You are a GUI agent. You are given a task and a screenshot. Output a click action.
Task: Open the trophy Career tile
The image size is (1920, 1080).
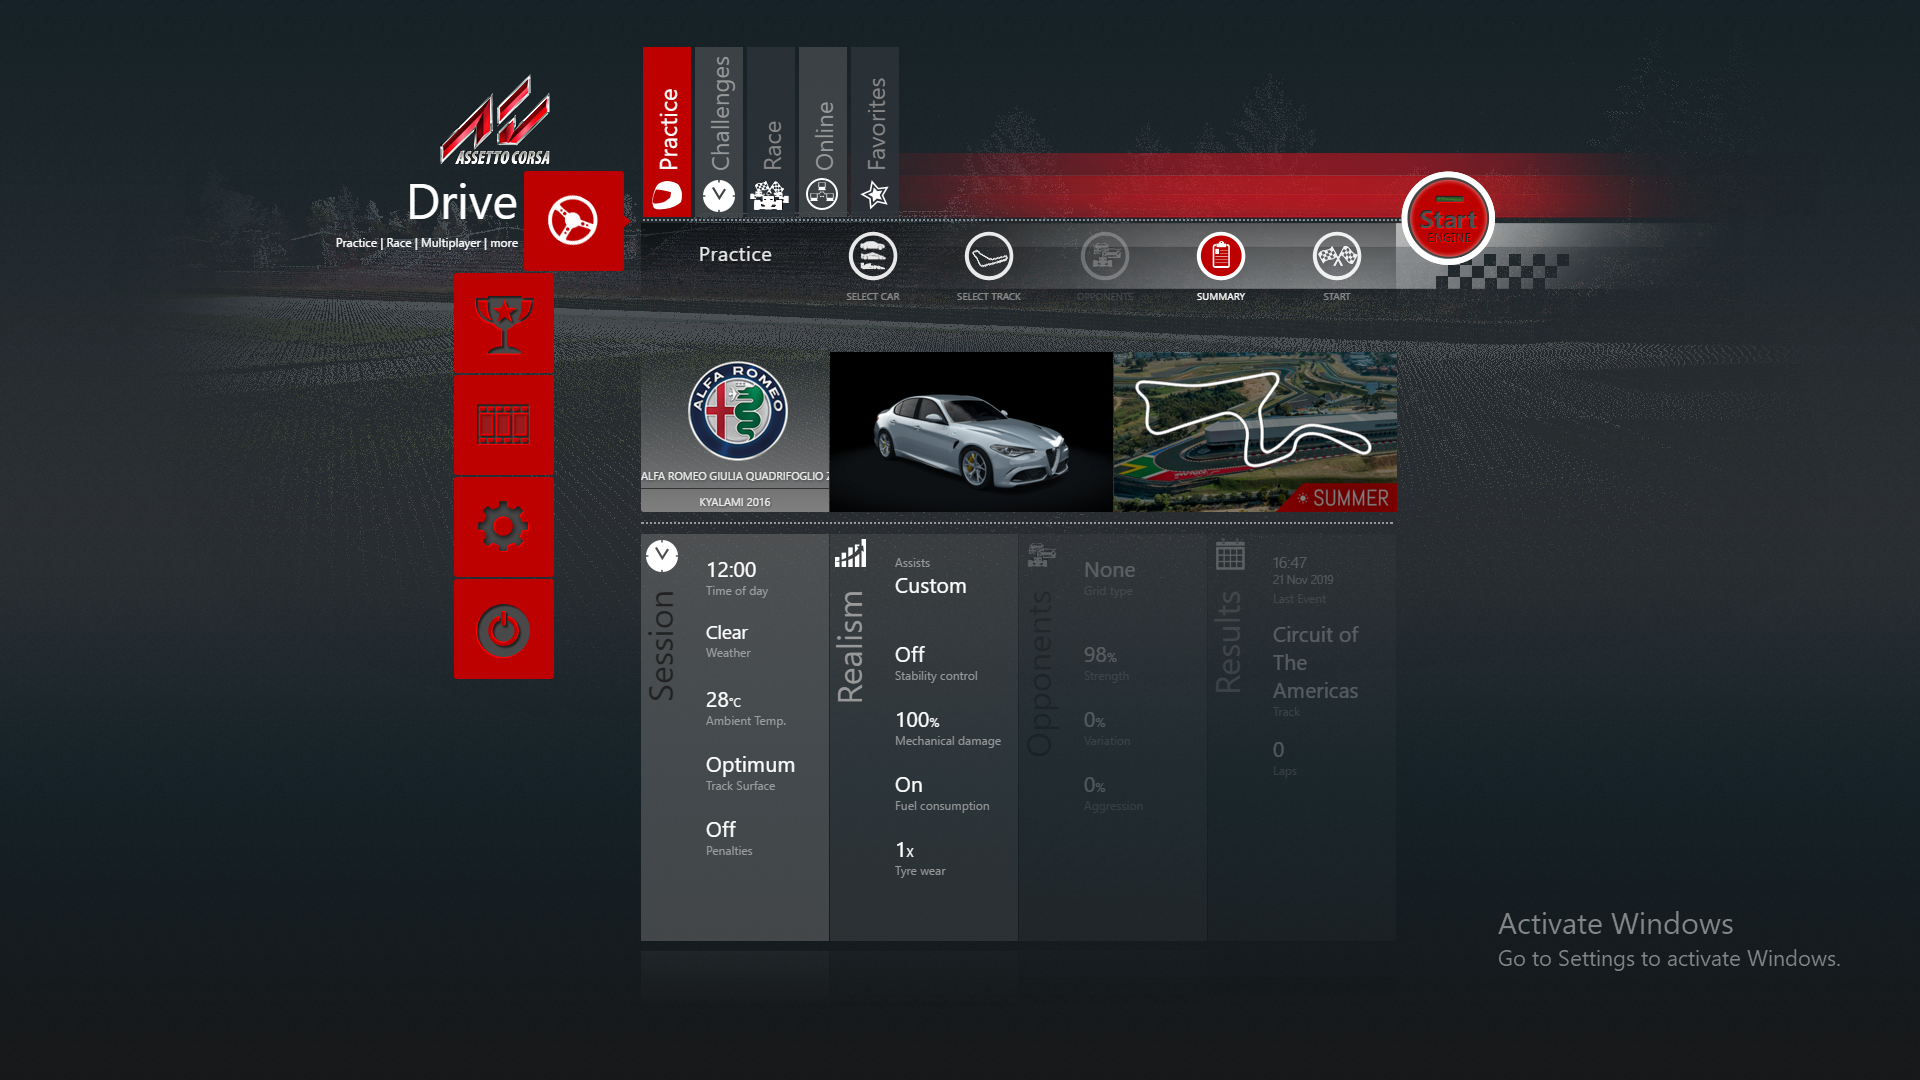(x=503, y=324)
